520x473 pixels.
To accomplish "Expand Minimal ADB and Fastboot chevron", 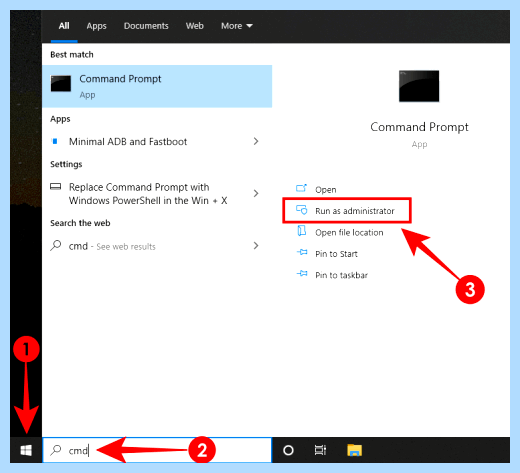I will 256,141.
